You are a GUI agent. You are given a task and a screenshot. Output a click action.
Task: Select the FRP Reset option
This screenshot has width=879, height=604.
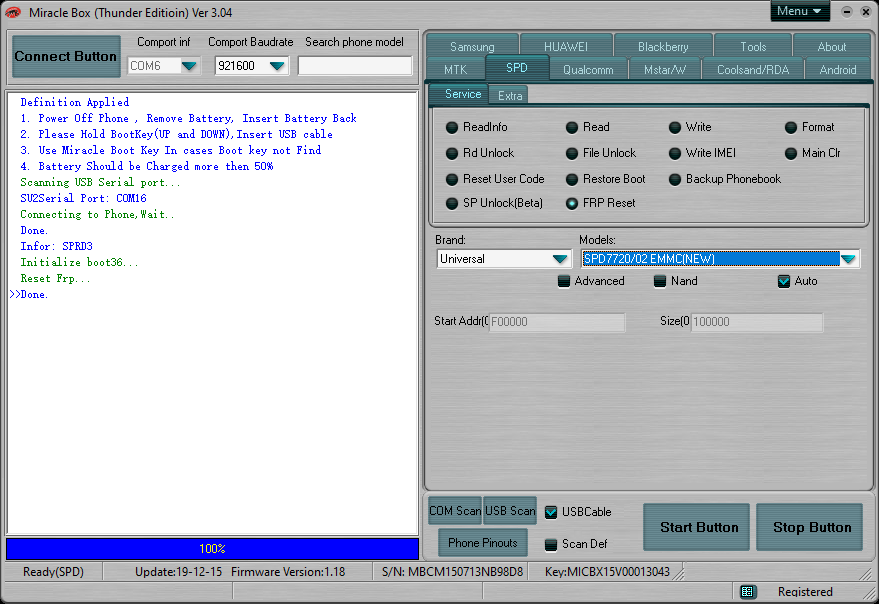click(600, 204)
